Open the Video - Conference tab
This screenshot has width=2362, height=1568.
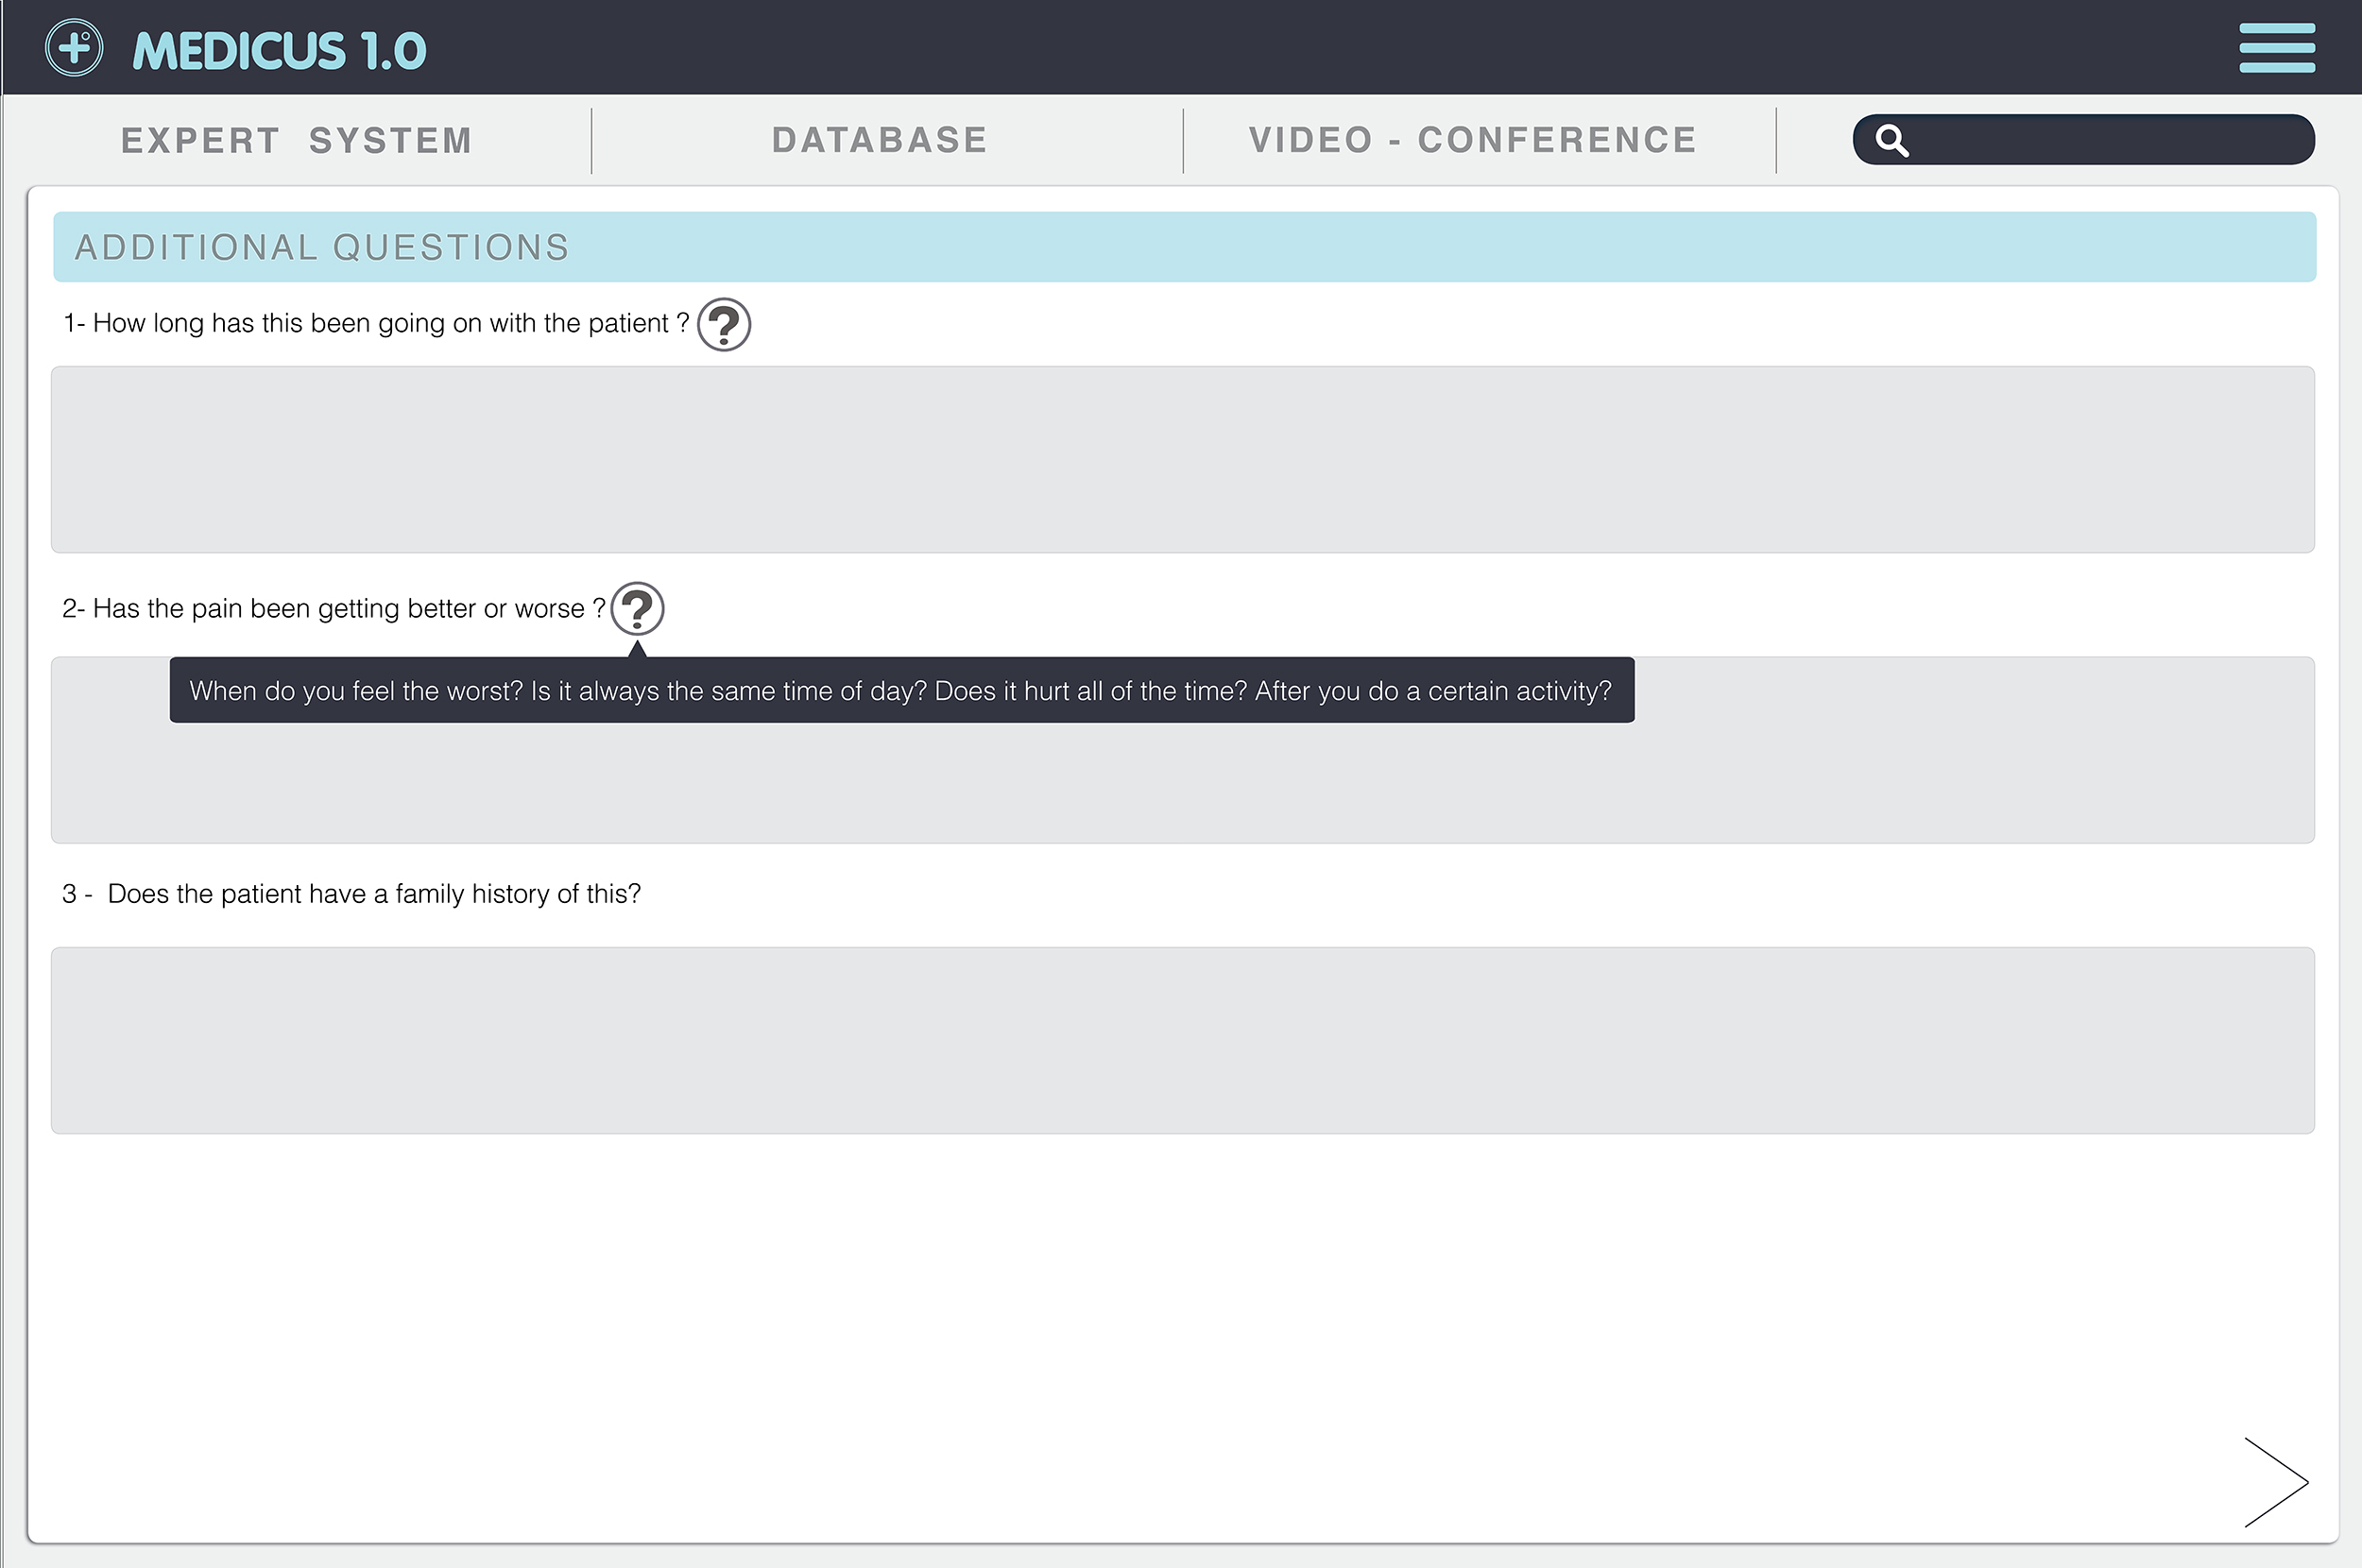click(x=1473, y=140)
